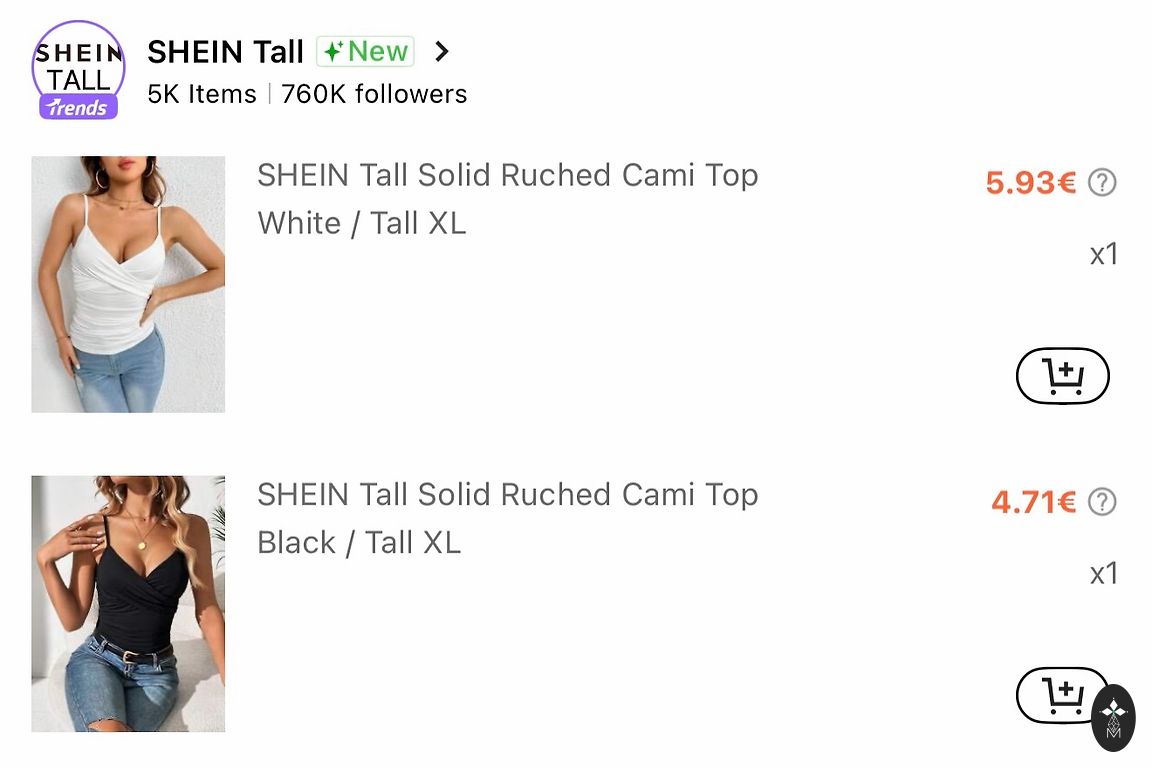1152x768 pixels.
Task: Click the floating dark round icon
Action: [x=1114, y=717]
